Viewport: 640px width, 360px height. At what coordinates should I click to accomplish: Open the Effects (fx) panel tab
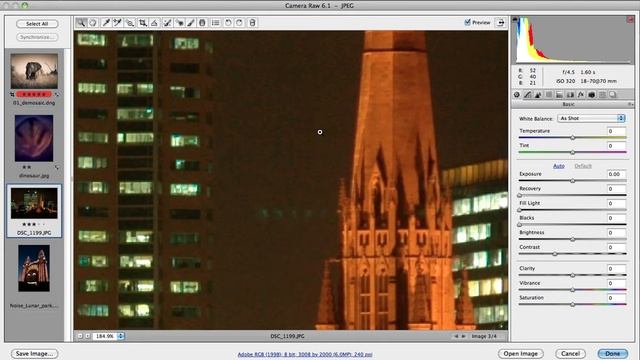tap(581, 95)
